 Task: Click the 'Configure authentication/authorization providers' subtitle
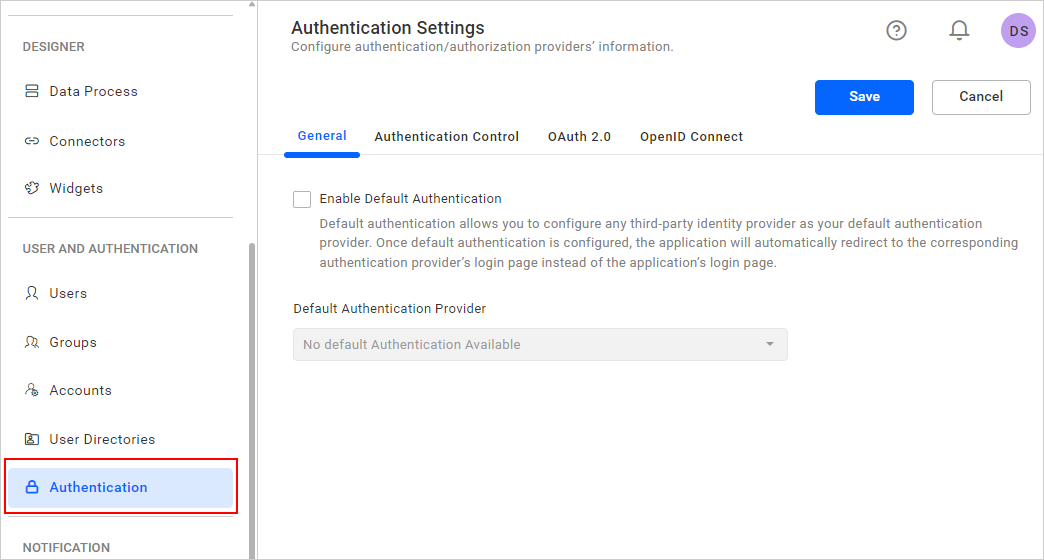(482, 47)
